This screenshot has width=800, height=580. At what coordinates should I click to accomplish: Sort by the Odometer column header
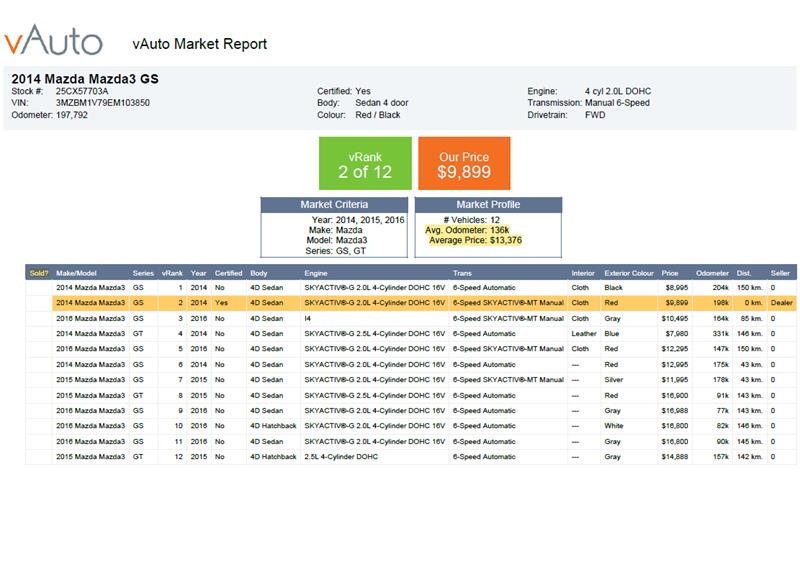tap(712, 273)
